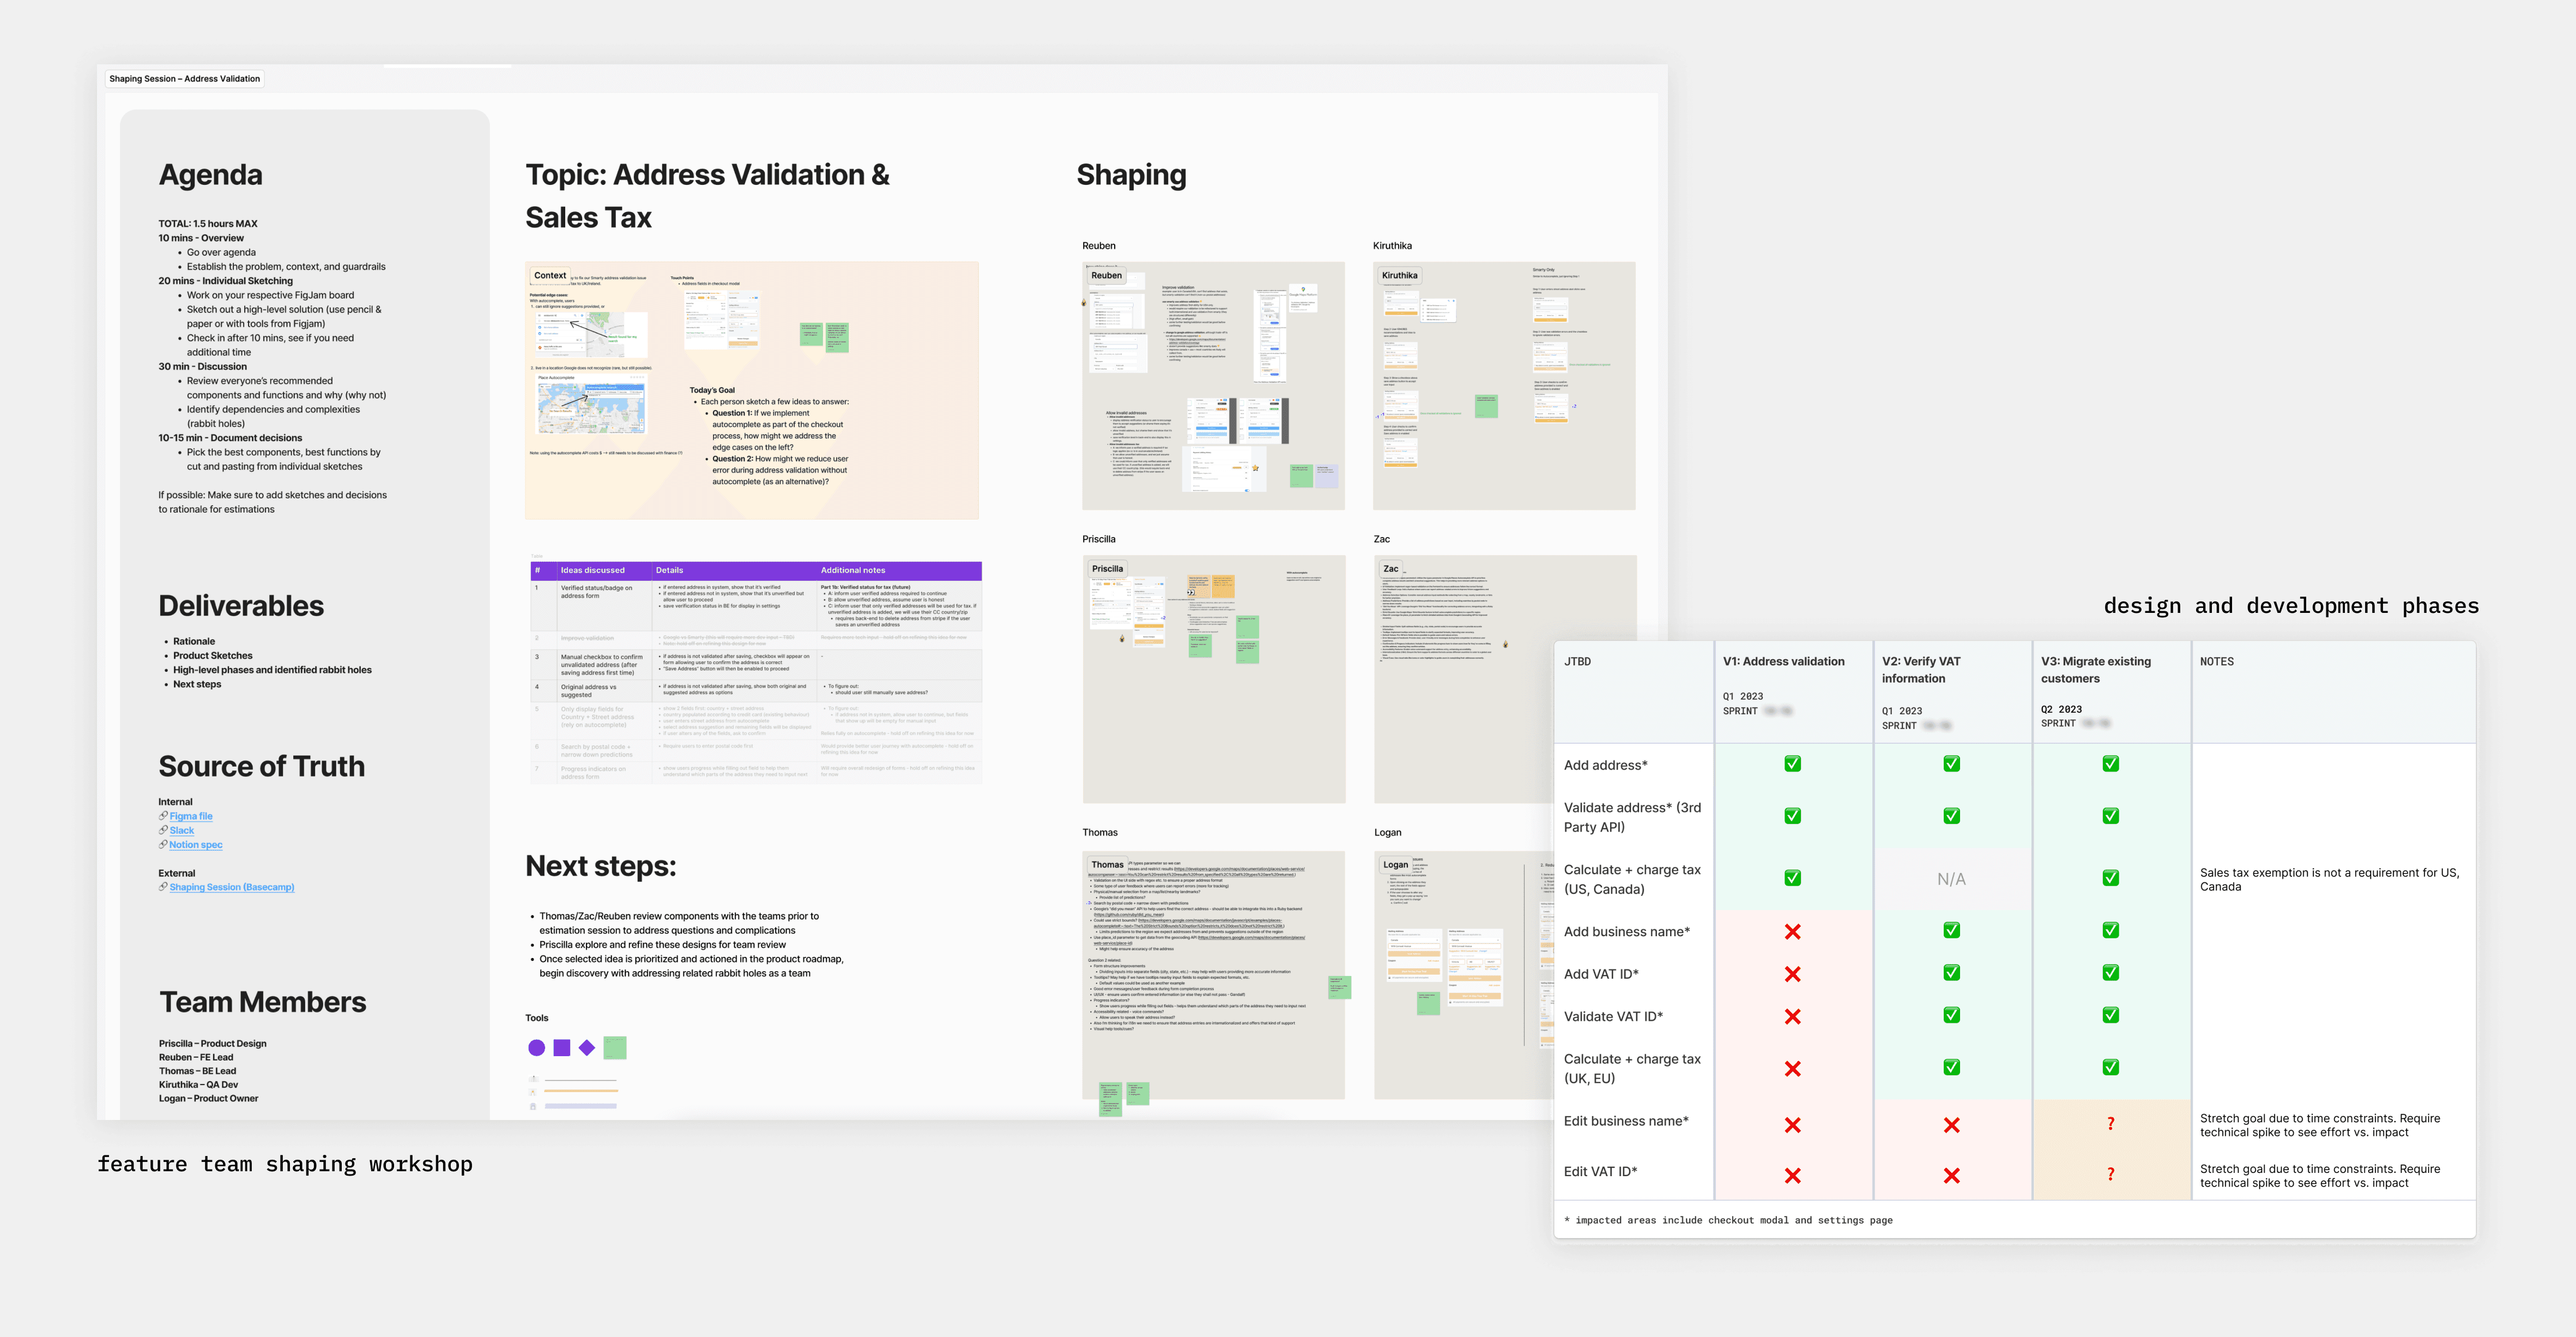
Task: Select the purple circle shape tool
Action: click(536, 1047)
